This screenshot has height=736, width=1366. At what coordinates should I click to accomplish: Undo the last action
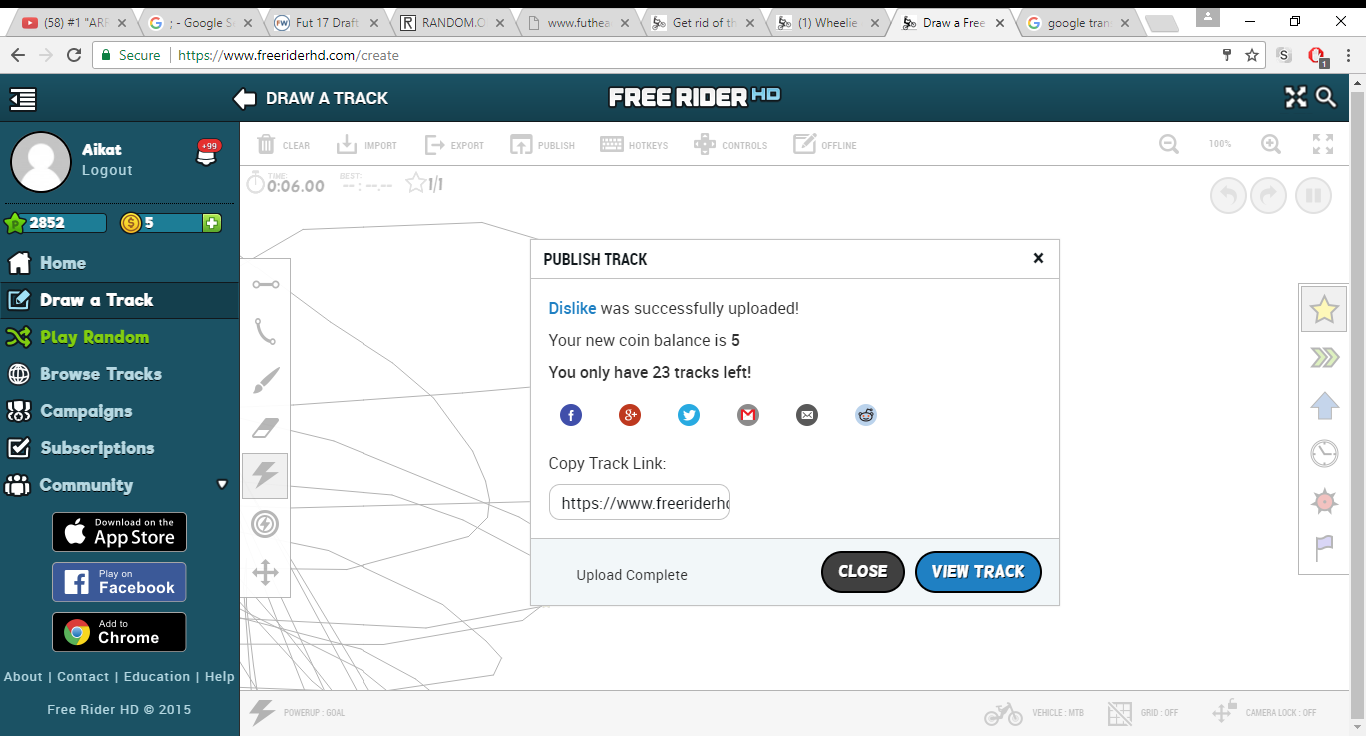(x=1228, y=195)
